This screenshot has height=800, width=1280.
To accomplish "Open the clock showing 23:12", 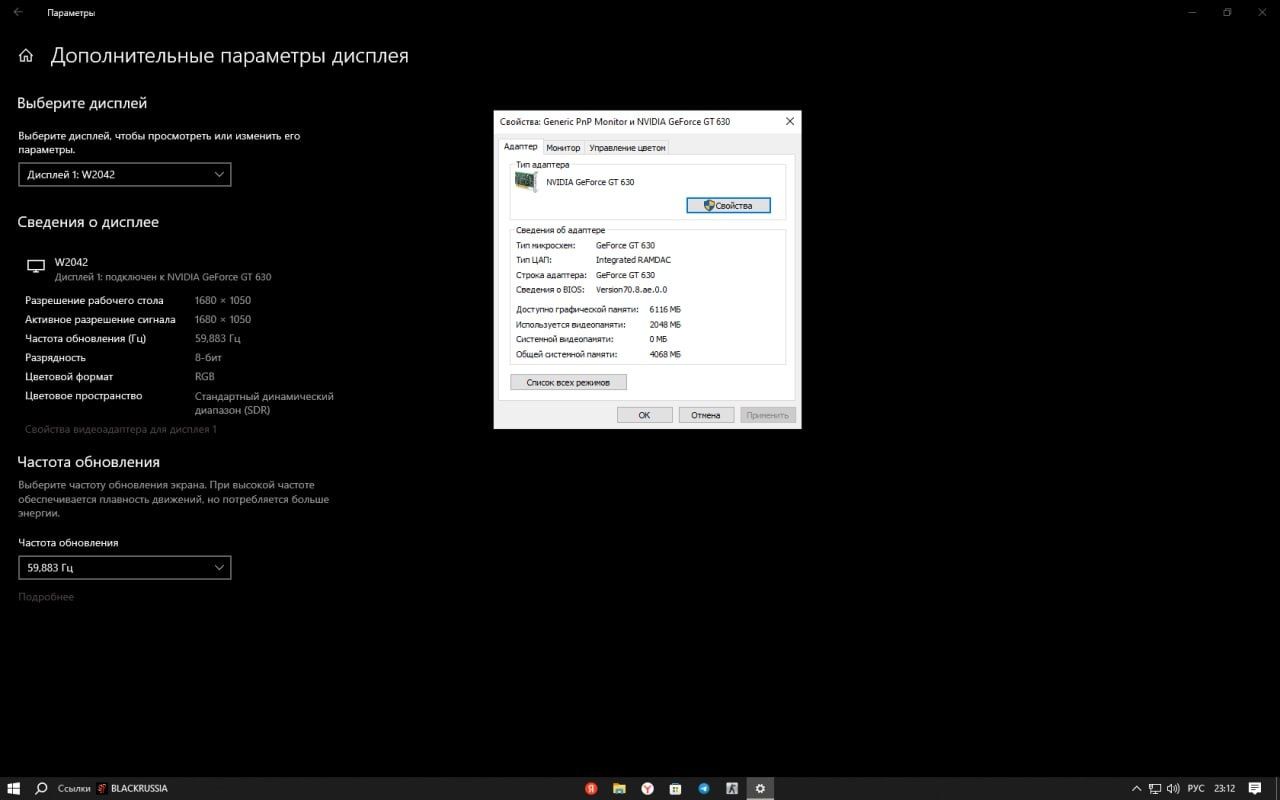I will pos(1225,788).
